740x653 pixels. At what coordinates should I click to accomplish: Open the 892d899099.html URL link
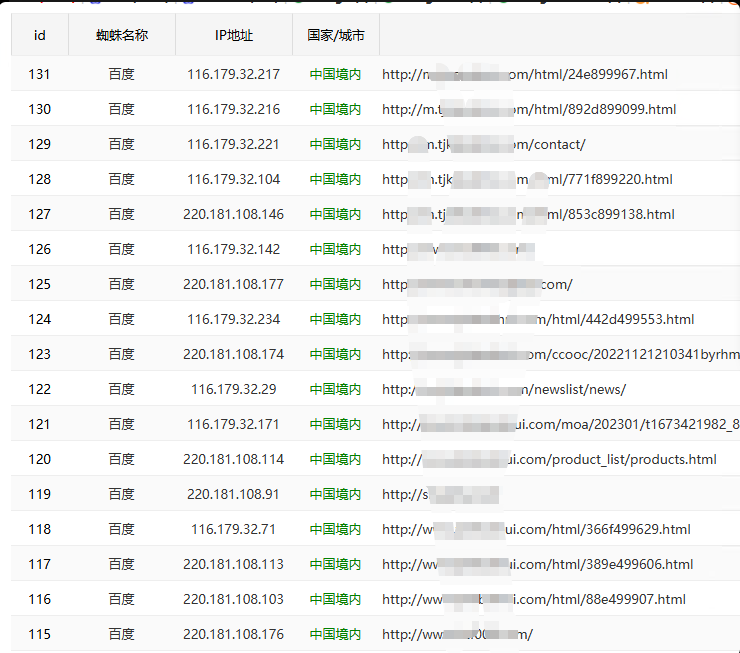[529, 109]
